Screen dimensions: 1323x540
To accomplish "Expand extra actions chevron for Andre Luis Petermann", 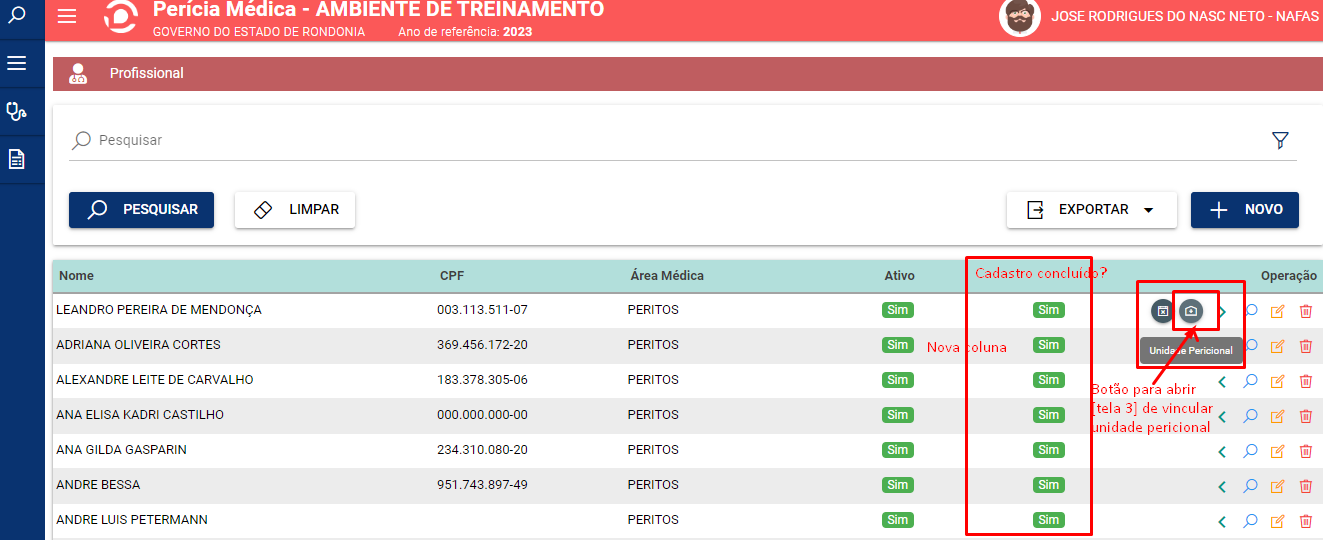I will [x=1222, y=521].
